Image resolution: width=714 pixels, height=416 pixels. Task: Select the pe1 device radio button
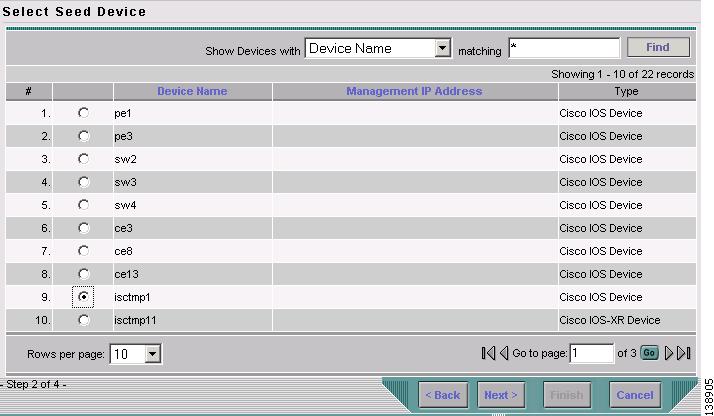coord(83,112)
